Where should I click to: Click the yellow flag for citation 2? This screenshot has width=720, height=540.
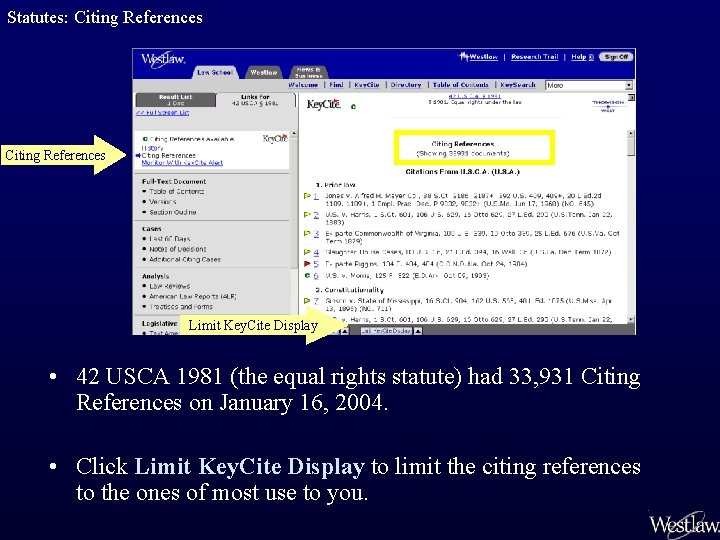(x=307, y=214)
